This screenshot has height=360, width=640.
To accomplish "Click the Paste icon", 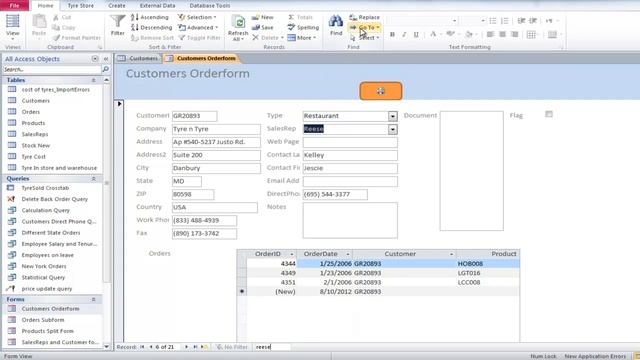I will 39,25.
